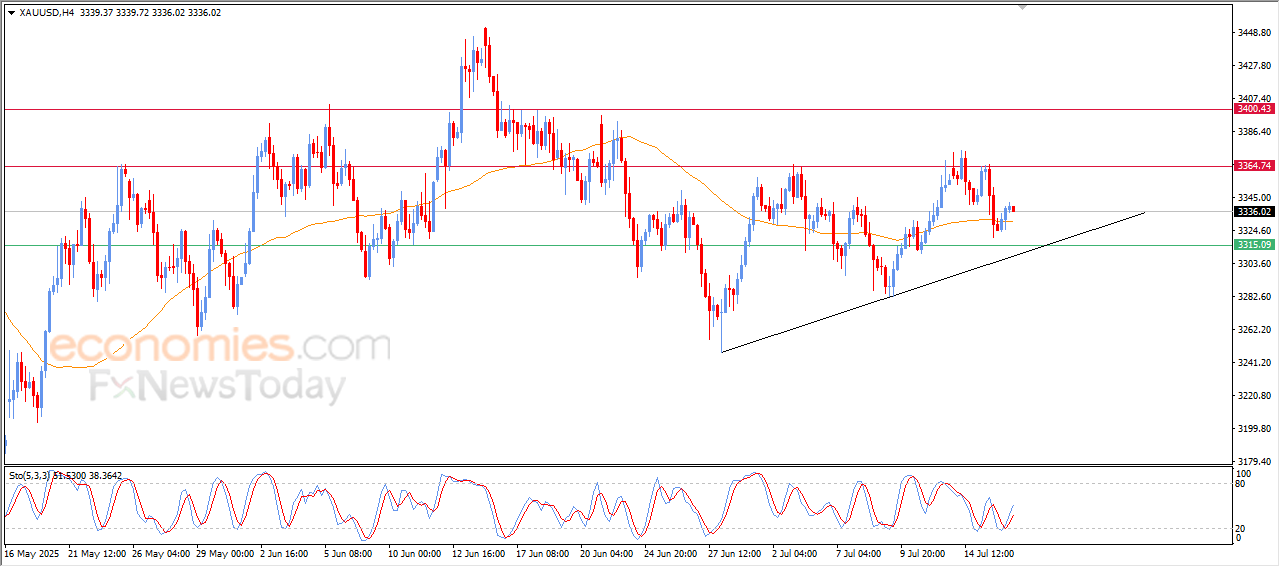Click the gray chart shift triangle marker
This screenshot has height=567, width=1280.
(x=1022, y=7)
